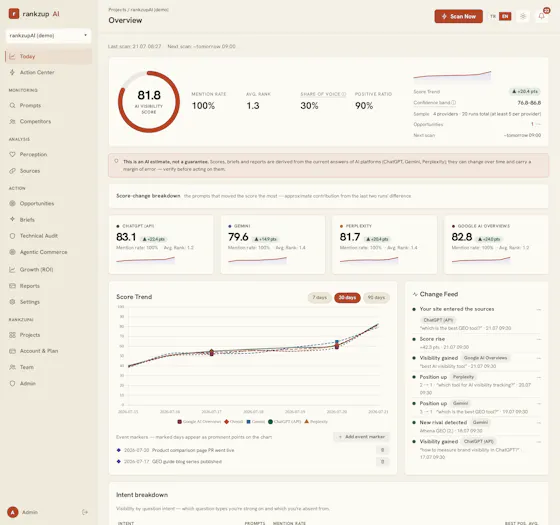Open Technical Audit page
560x525 pixels.
pos(49,236)
